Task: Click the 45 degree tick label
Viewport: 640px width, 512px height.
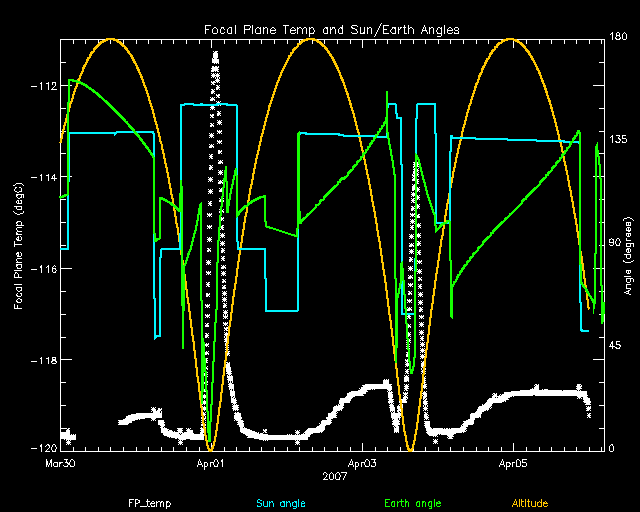Action: [x=616, y=346]
